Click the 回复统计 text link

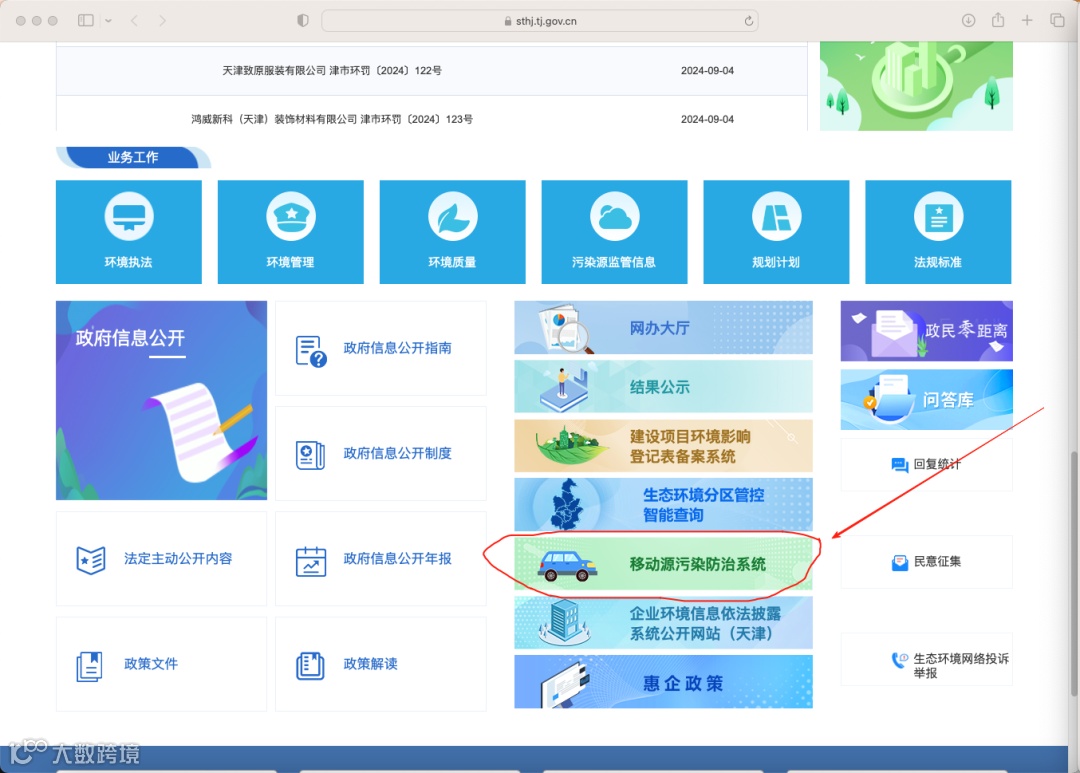click(937, 464)
